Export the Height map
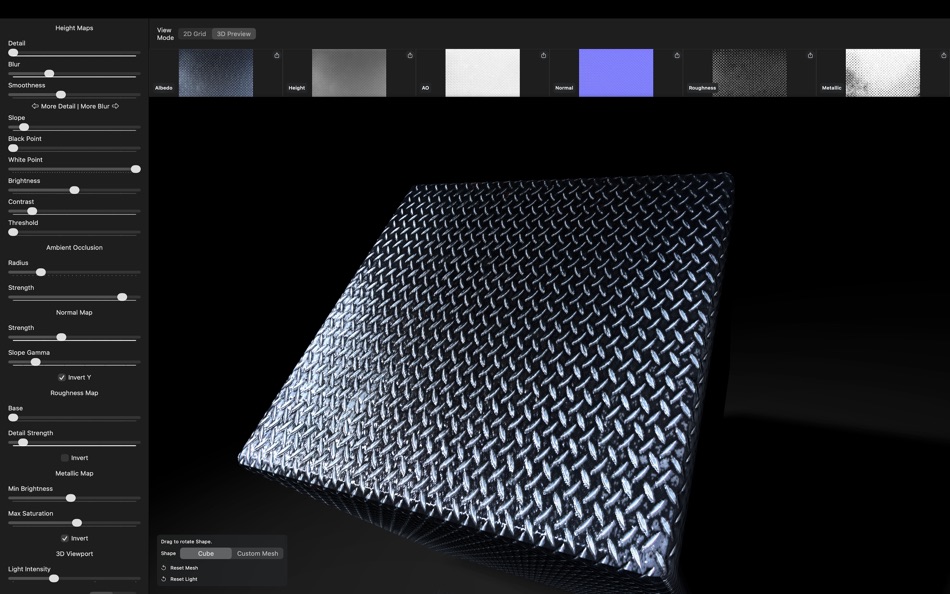Screen dimensions: 950x594 [409, 56]
